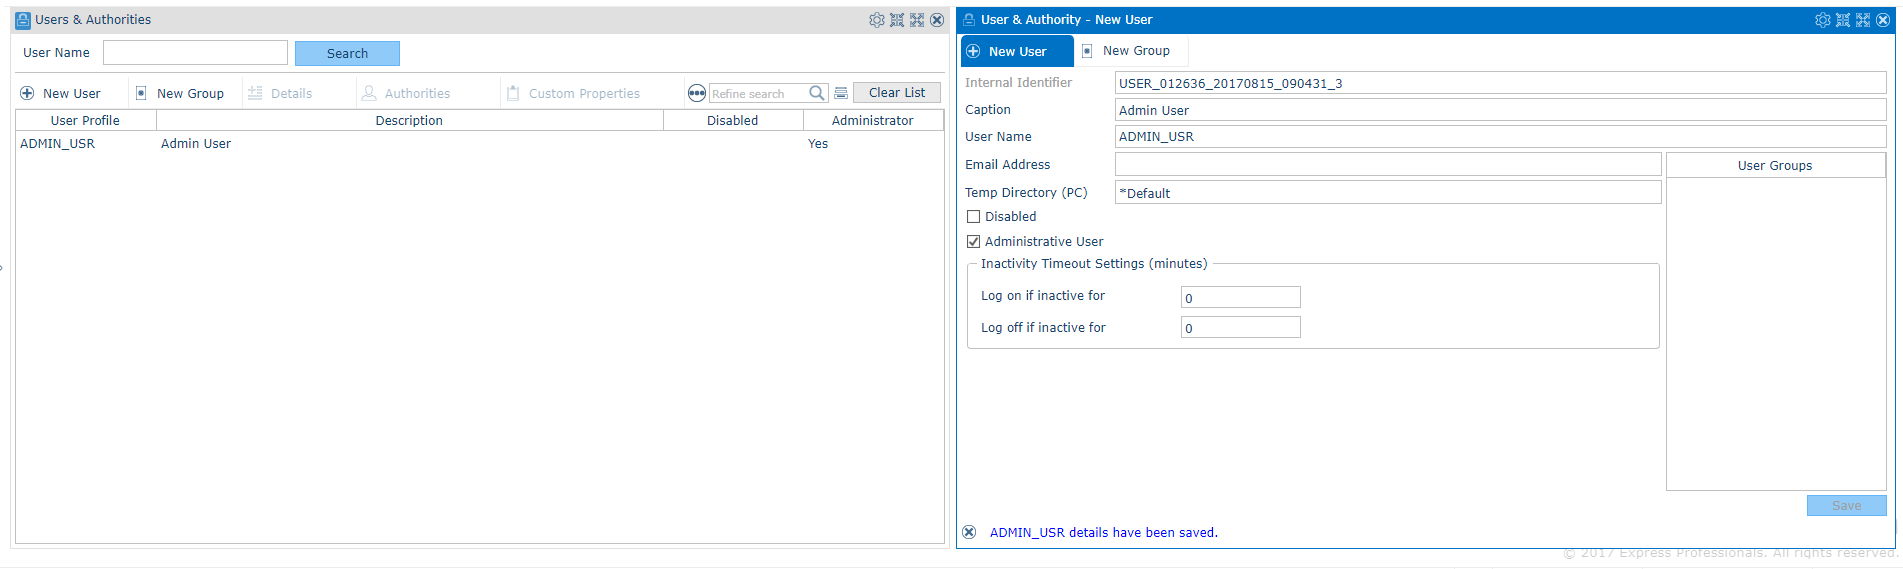The image size is (1903, 569).
Task: Open Details for the selected user
Action: [280, 93]
